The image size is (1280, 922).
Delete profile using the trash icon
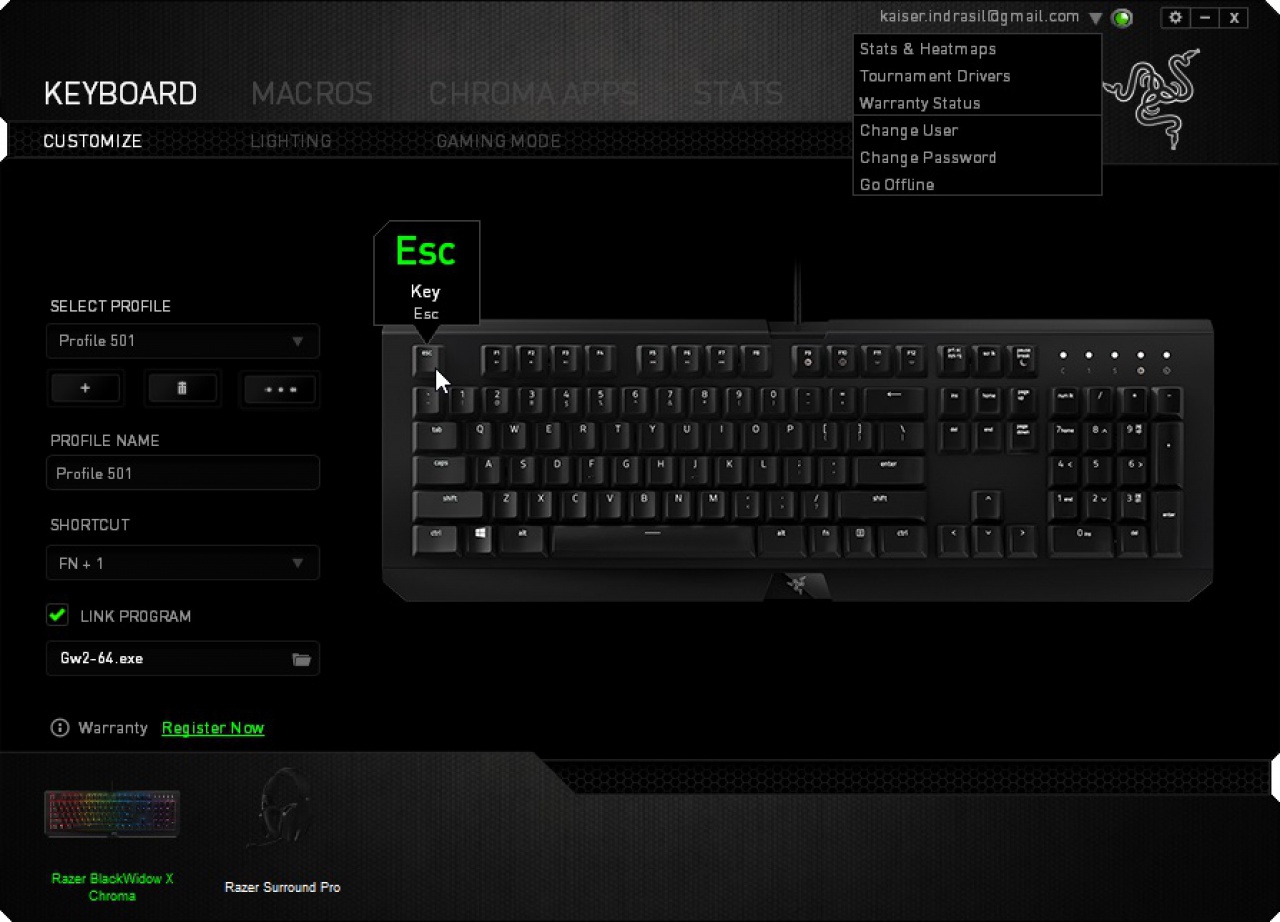coord(182,388)
